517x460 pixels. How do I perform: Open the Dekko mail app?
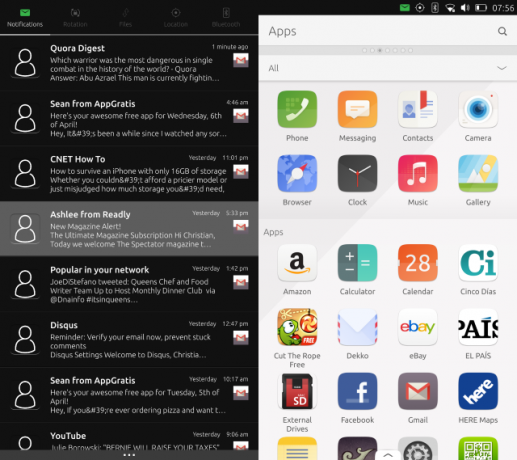357,327
